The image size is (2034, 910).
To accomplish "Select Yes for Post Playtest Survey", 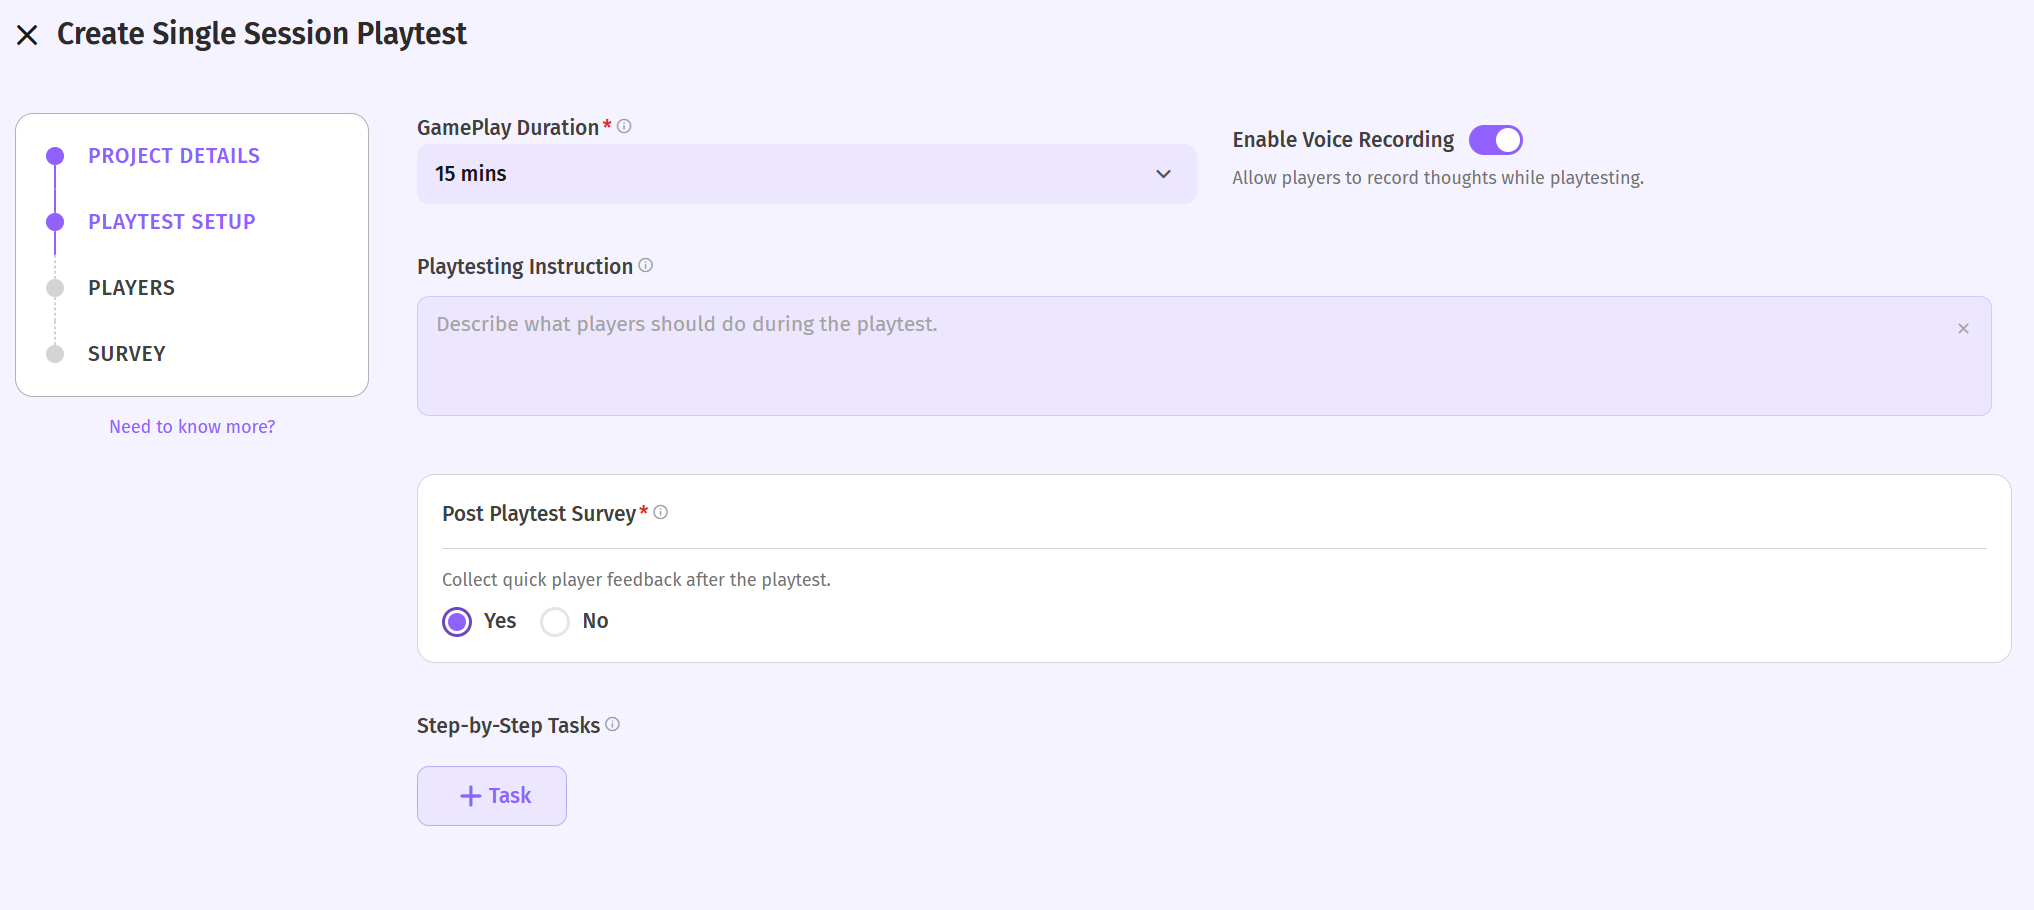I will click(x=457, y=622).
